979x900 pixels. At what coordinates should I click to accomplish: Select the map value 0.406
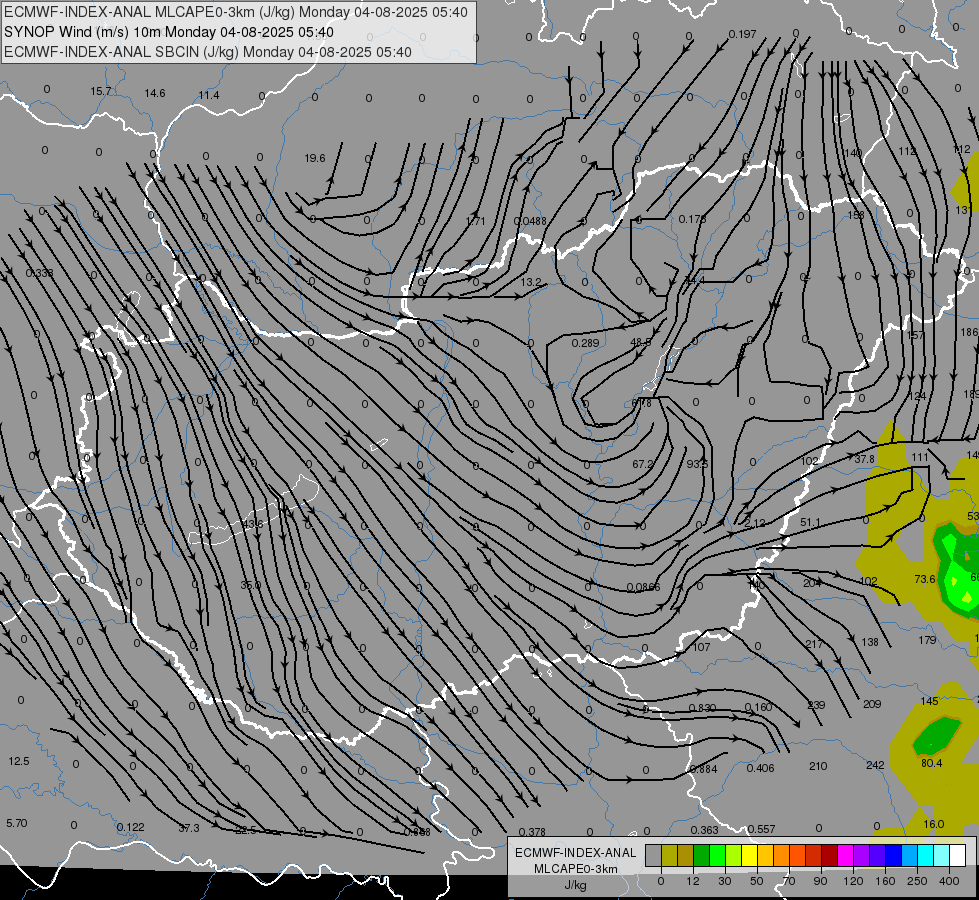[x=760, y=768]
